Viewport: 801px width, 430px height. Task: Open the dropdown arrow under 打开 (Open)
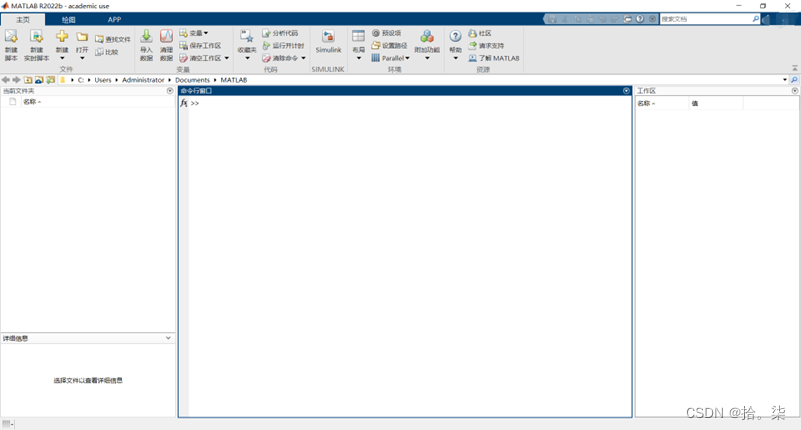point(82,58)
